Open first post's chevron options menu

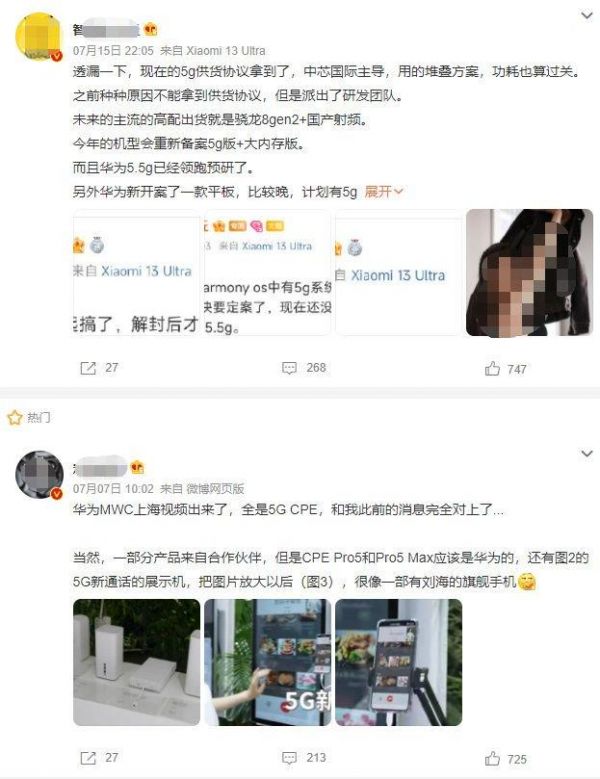tap(587, 15)
